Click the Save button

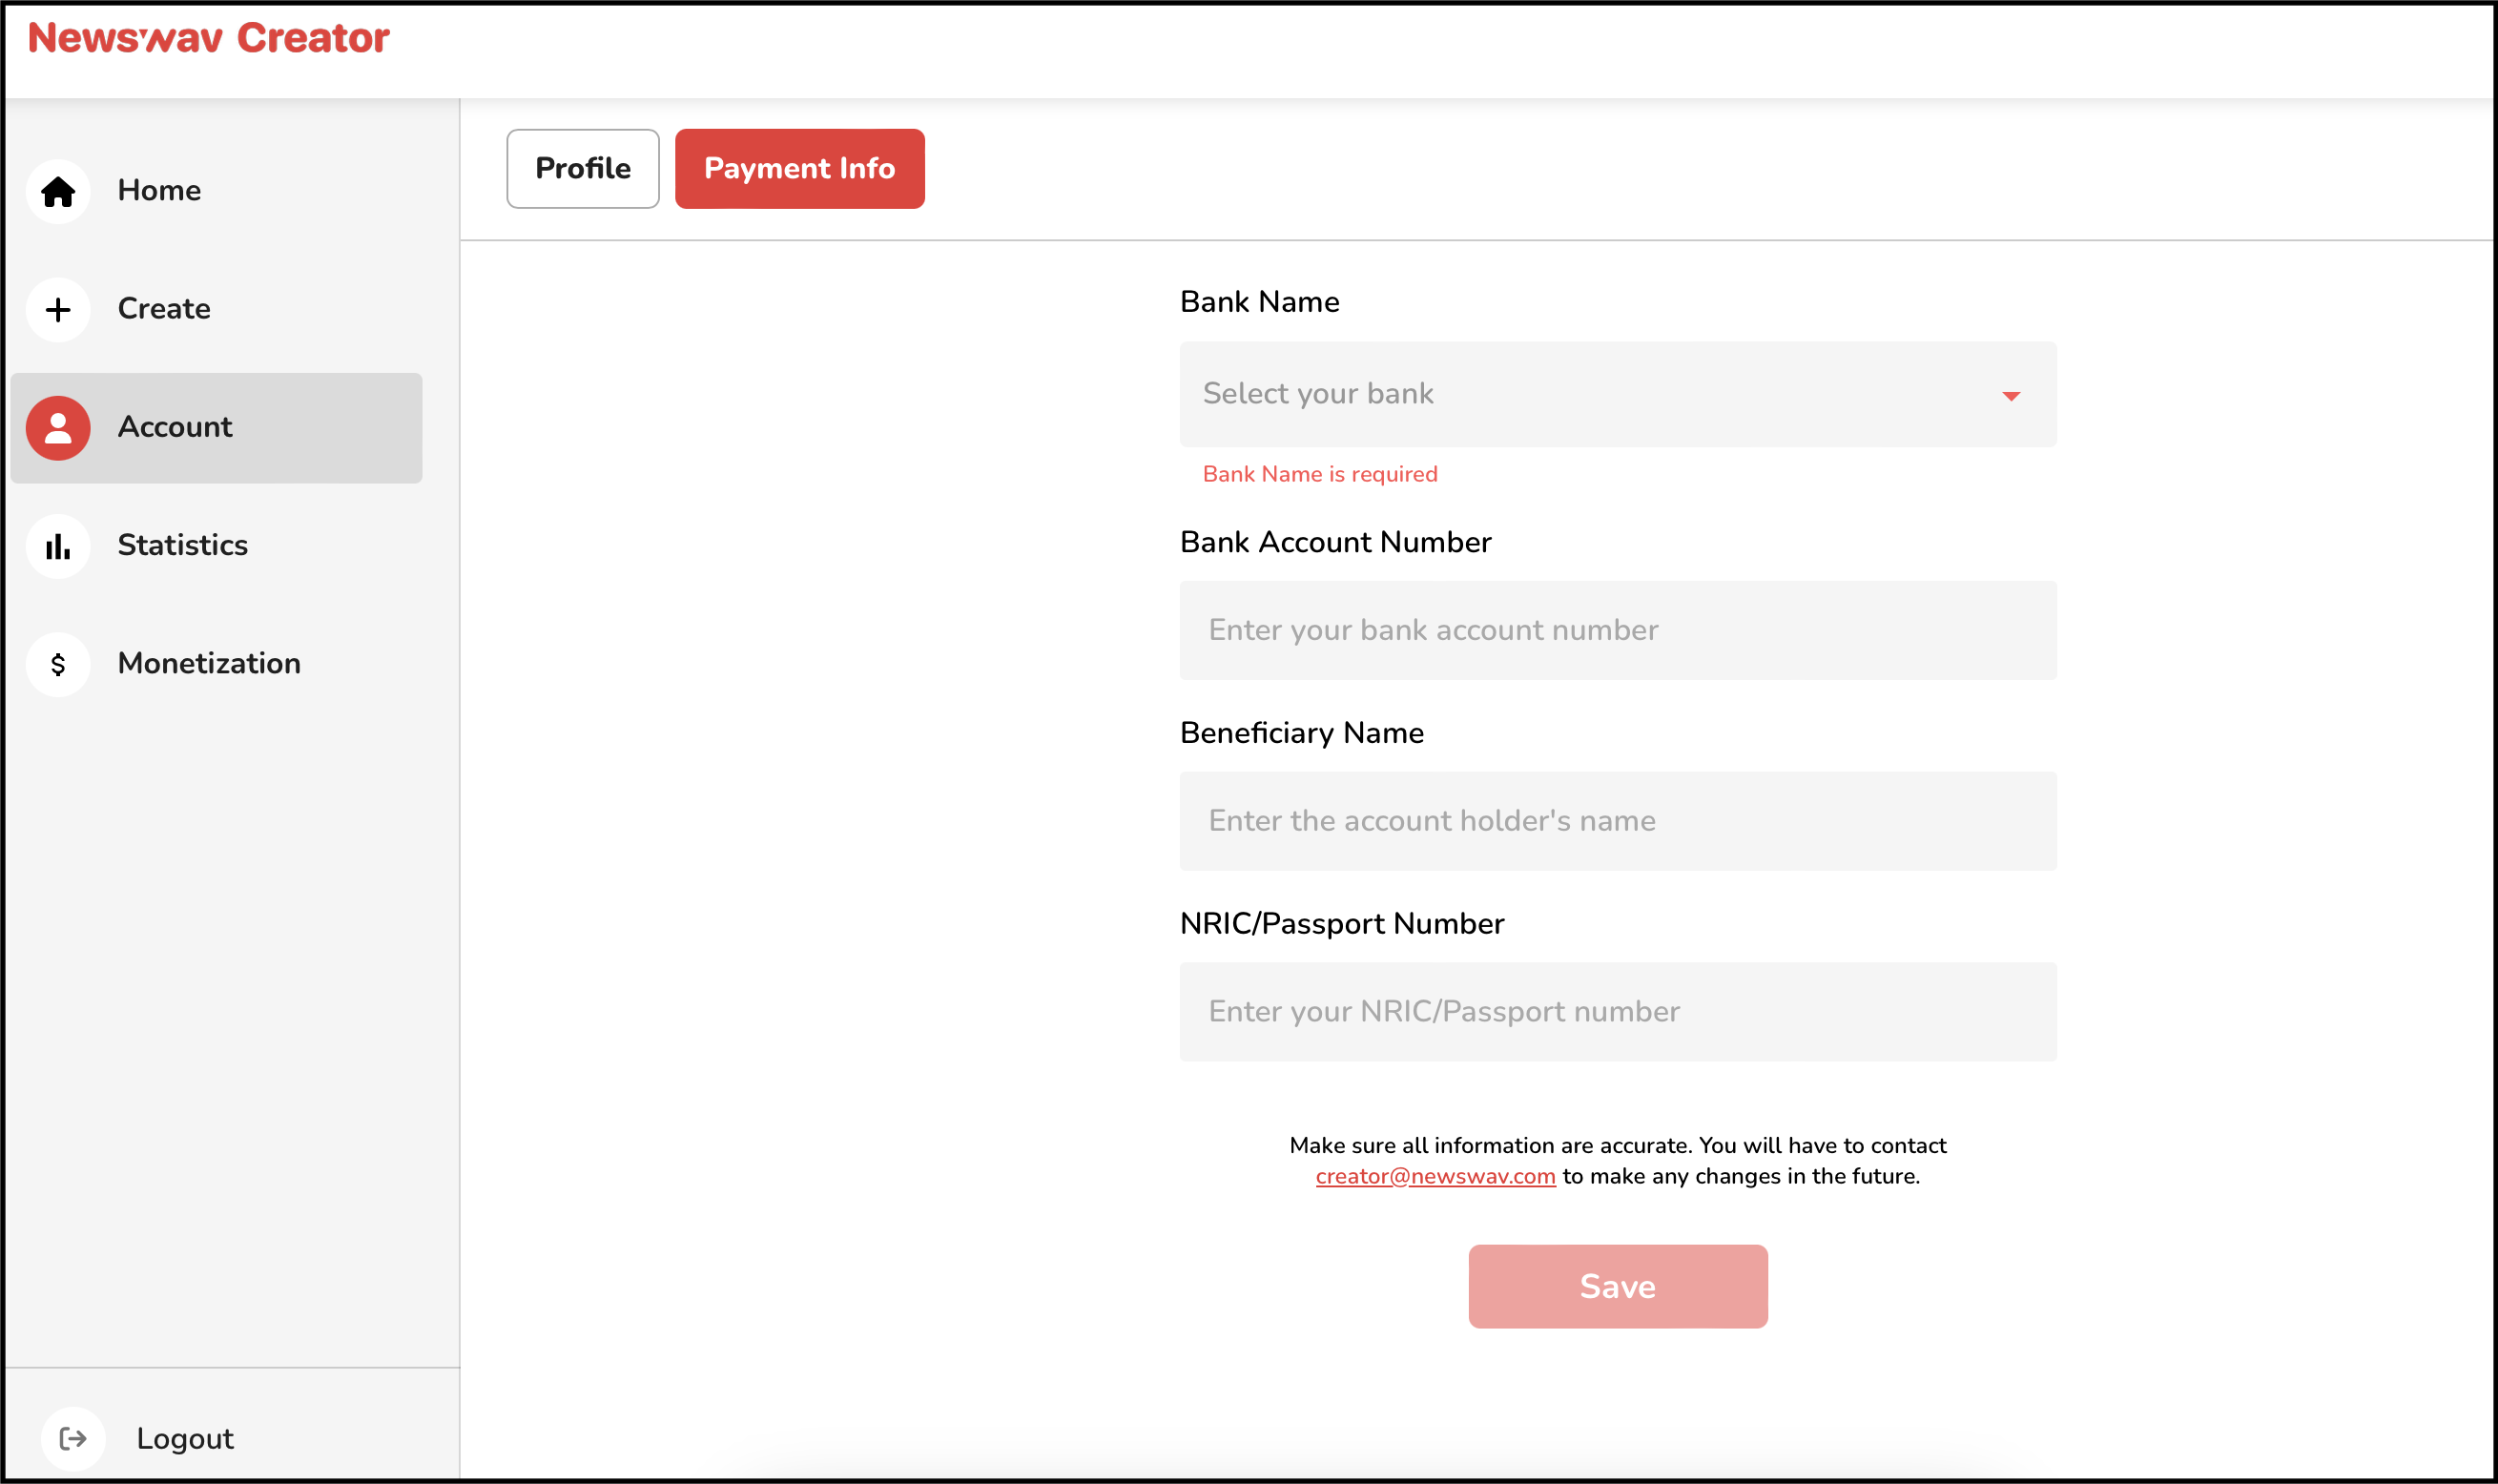pos(1618,1286)
